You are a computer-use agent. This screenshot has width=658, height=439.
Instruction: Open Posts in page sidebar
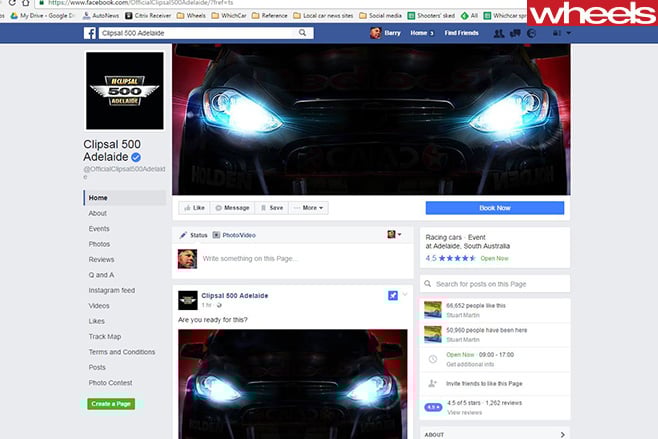click(97, 367)
